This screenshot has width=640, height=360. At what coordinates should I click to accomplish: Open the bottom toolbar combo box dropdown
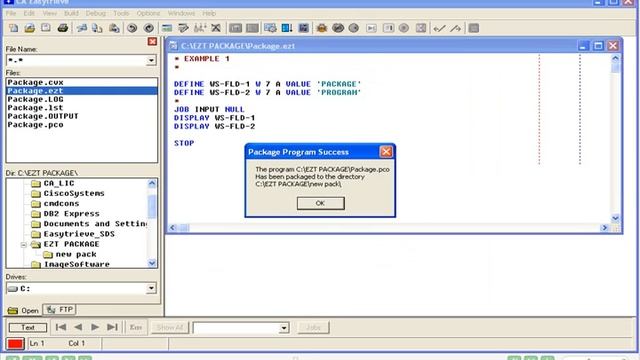284,328
